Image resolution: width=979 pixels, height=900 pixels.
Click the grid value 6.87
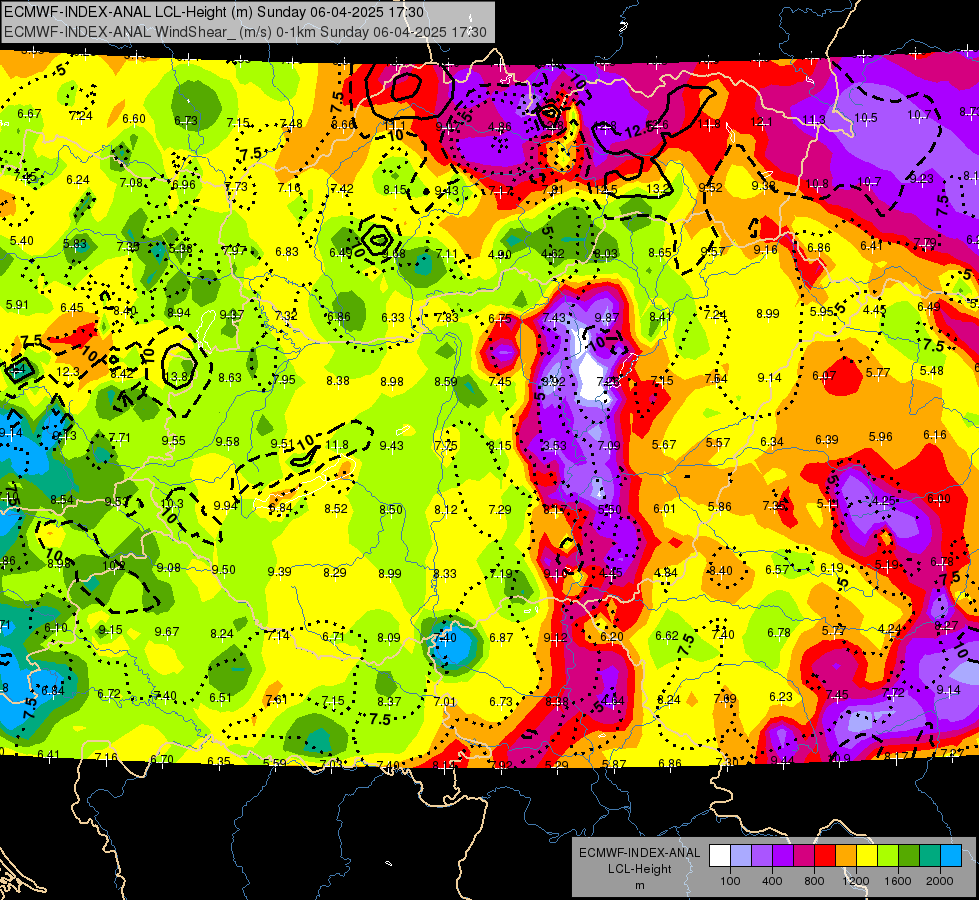pyautogui.click(x=501, y=638)
